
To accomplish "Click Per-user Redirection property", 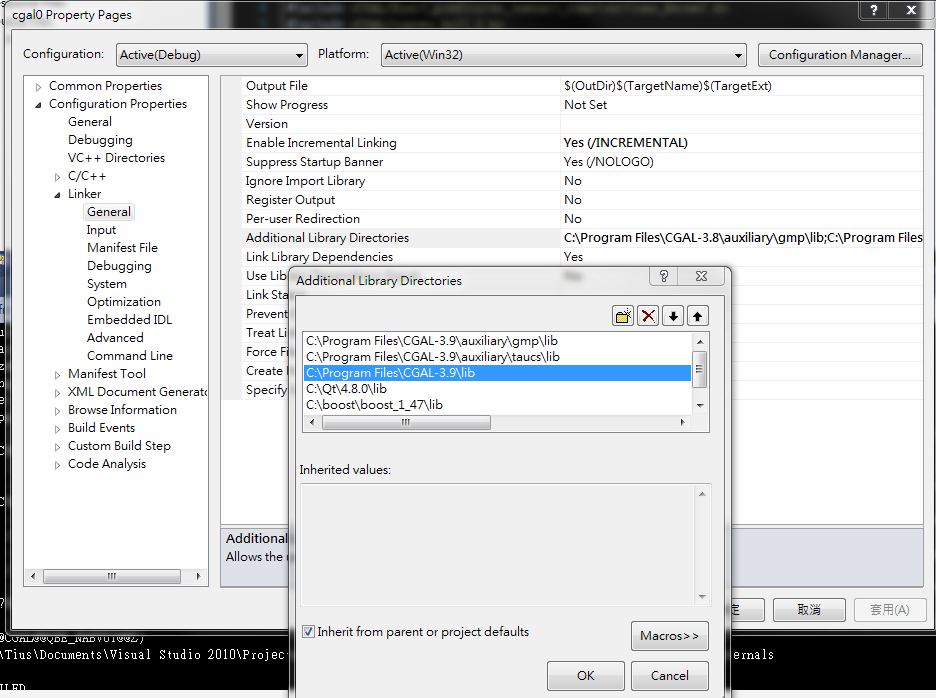I will [x=582, y=219].
